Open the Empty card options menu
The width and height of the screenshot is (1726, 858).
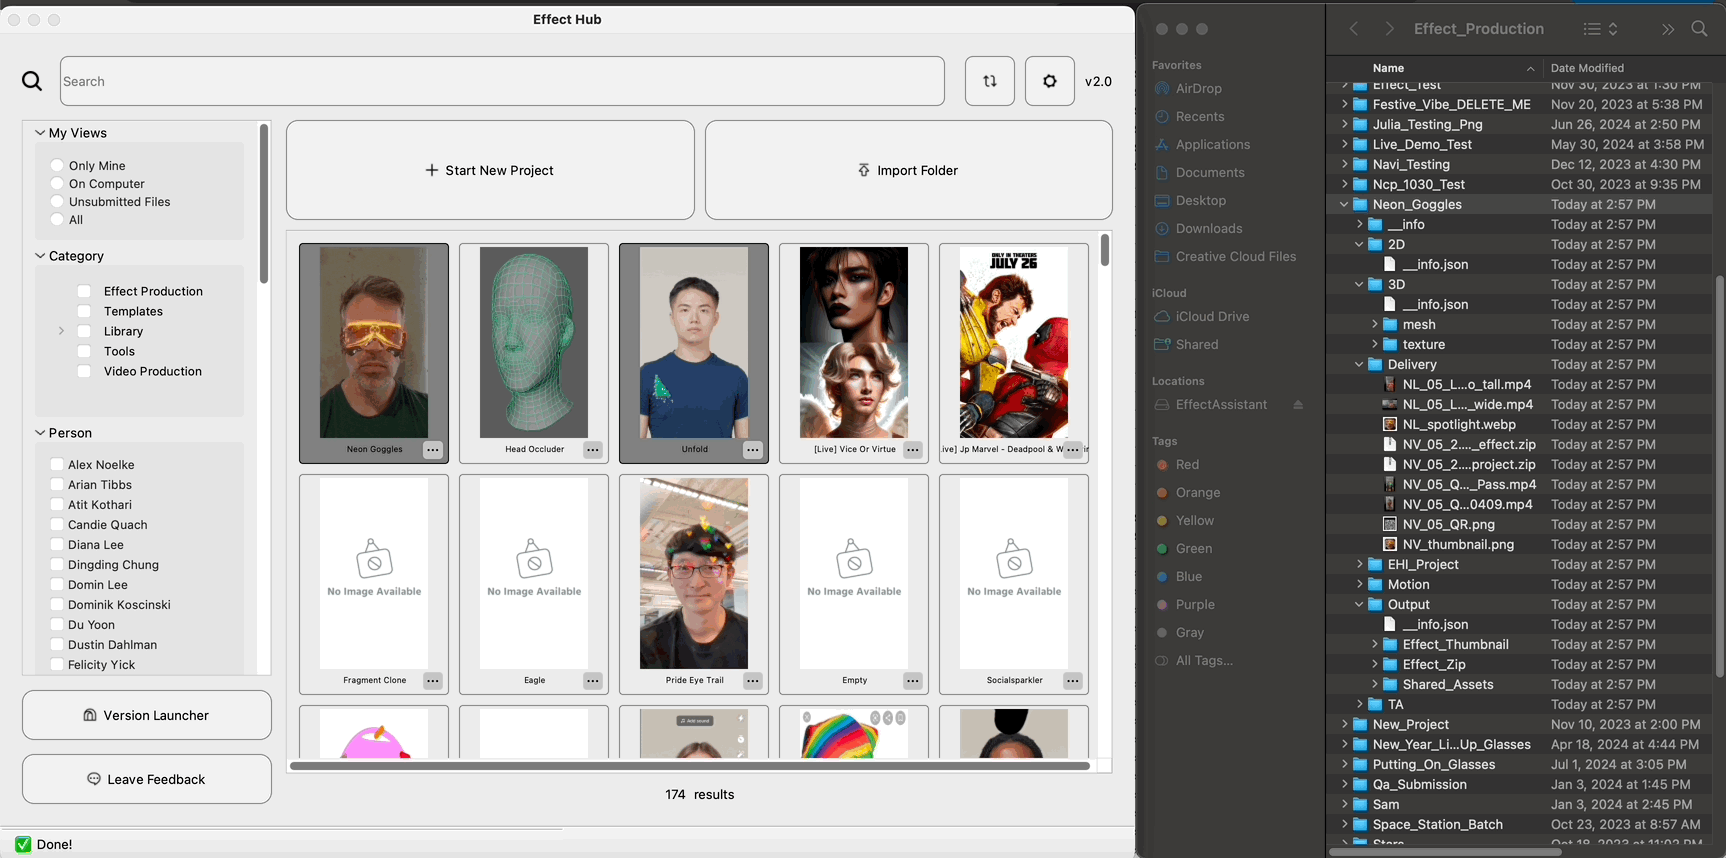click(x=913, y=681)
